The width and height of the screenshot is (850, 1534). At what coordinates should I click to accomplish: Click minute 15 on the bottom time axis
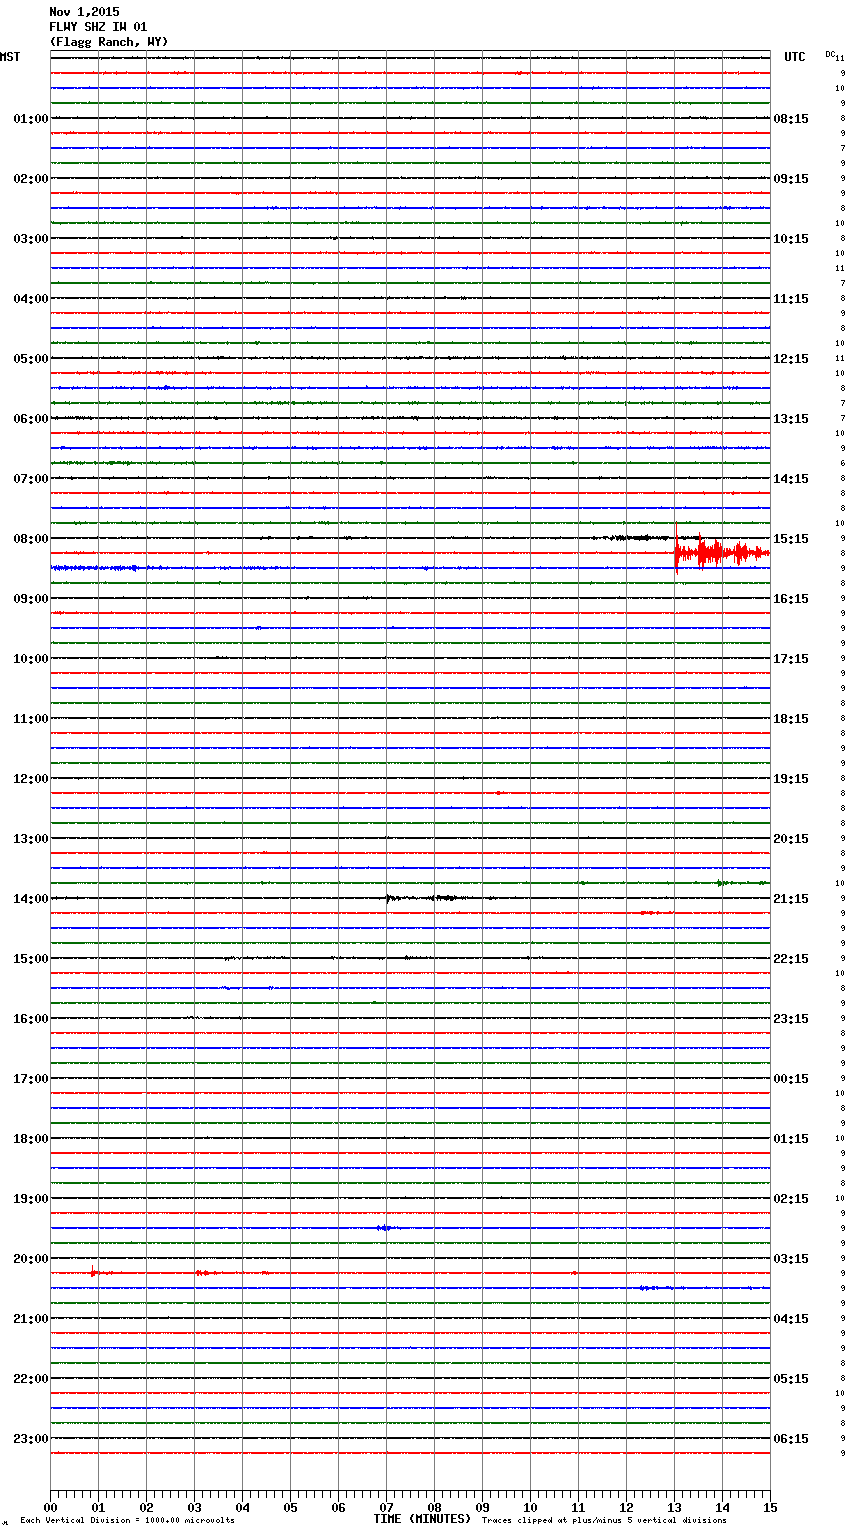770,1507
